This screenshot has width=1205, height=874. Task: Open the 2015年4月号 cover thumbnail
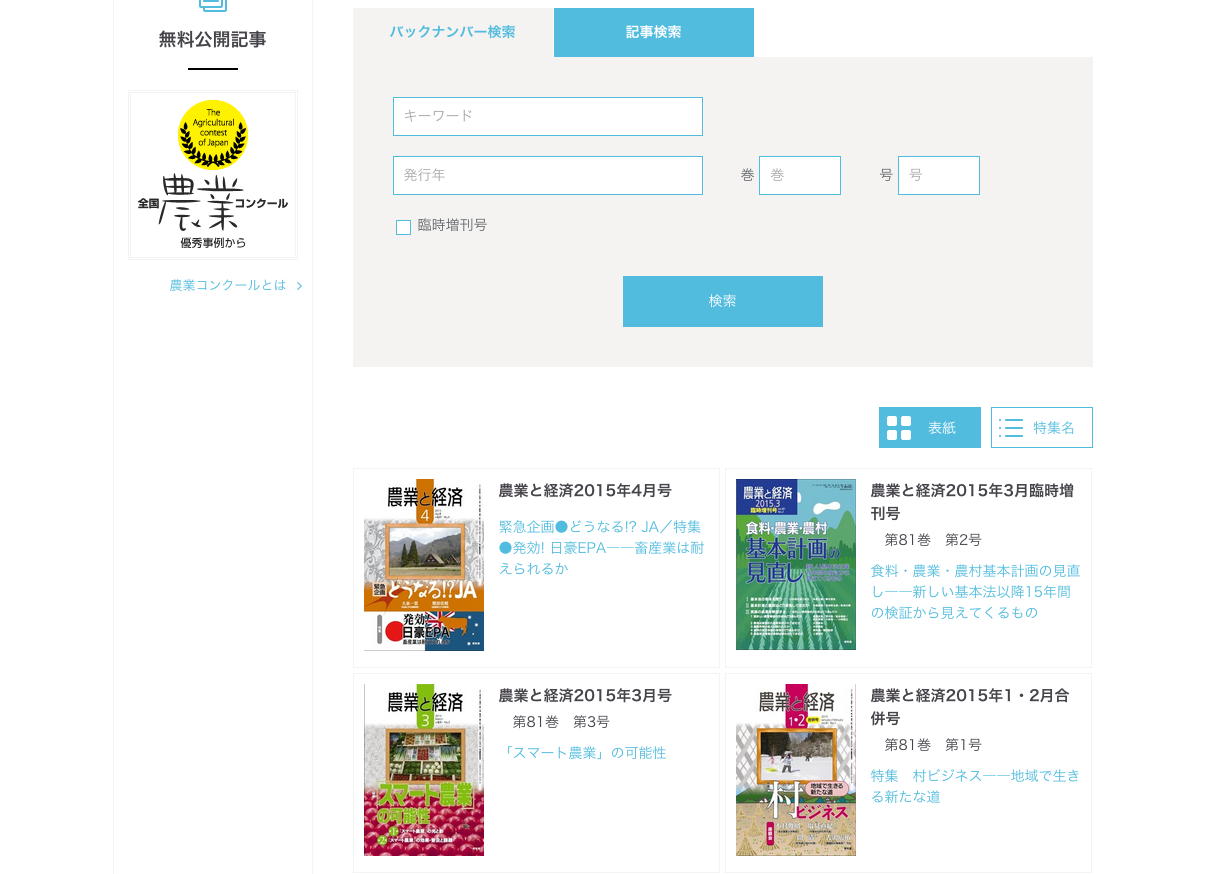424,565
